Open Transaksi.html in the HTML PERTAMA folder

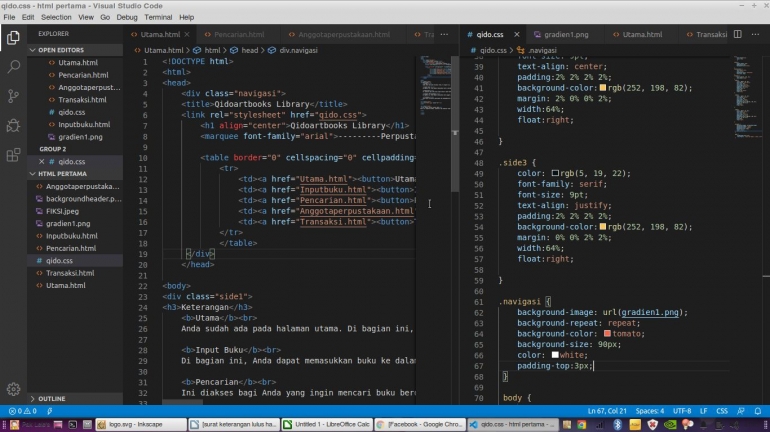pyautogui.click(x=70, y=273)
